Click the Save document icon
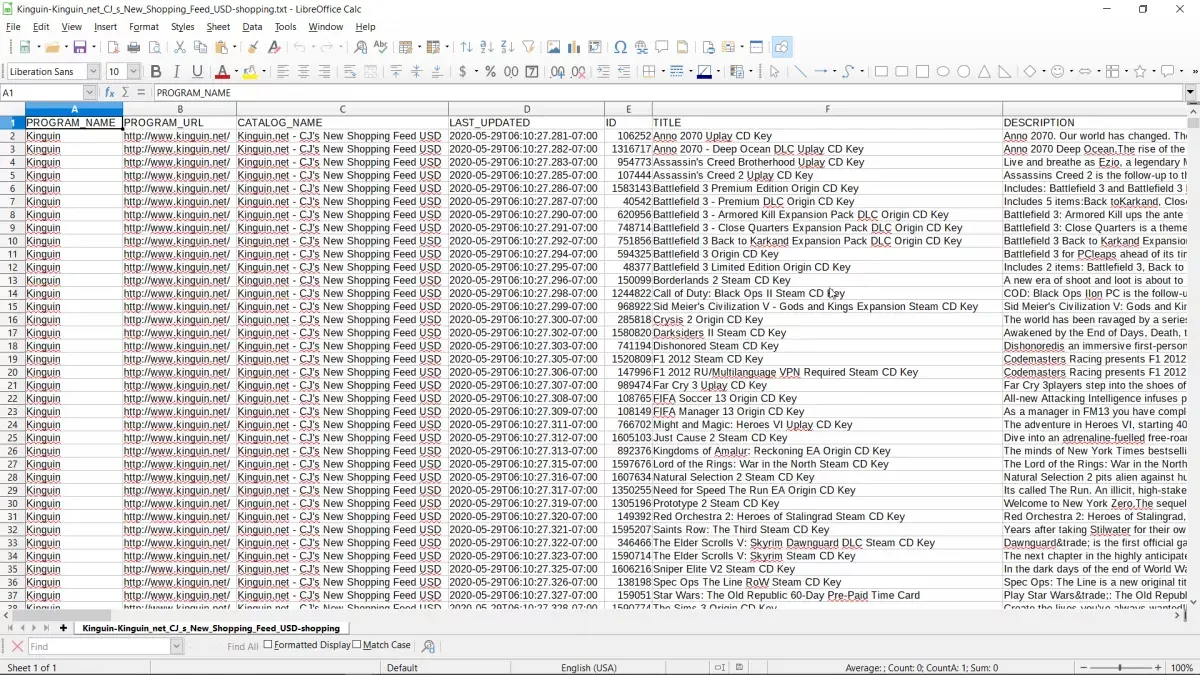The height and width of the screenshot is (675, 1200). (x=79, y=47)
